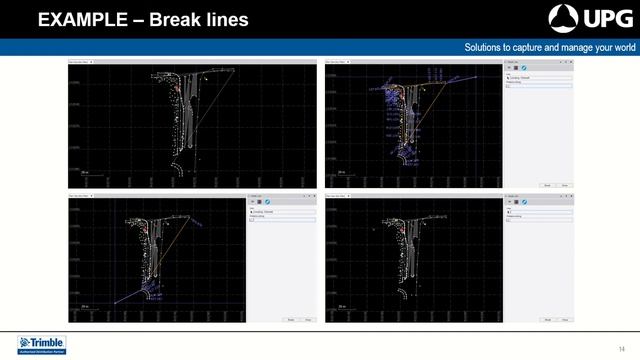Click the point-of-break field in lower-right screenshot panel

click(539, 220)
